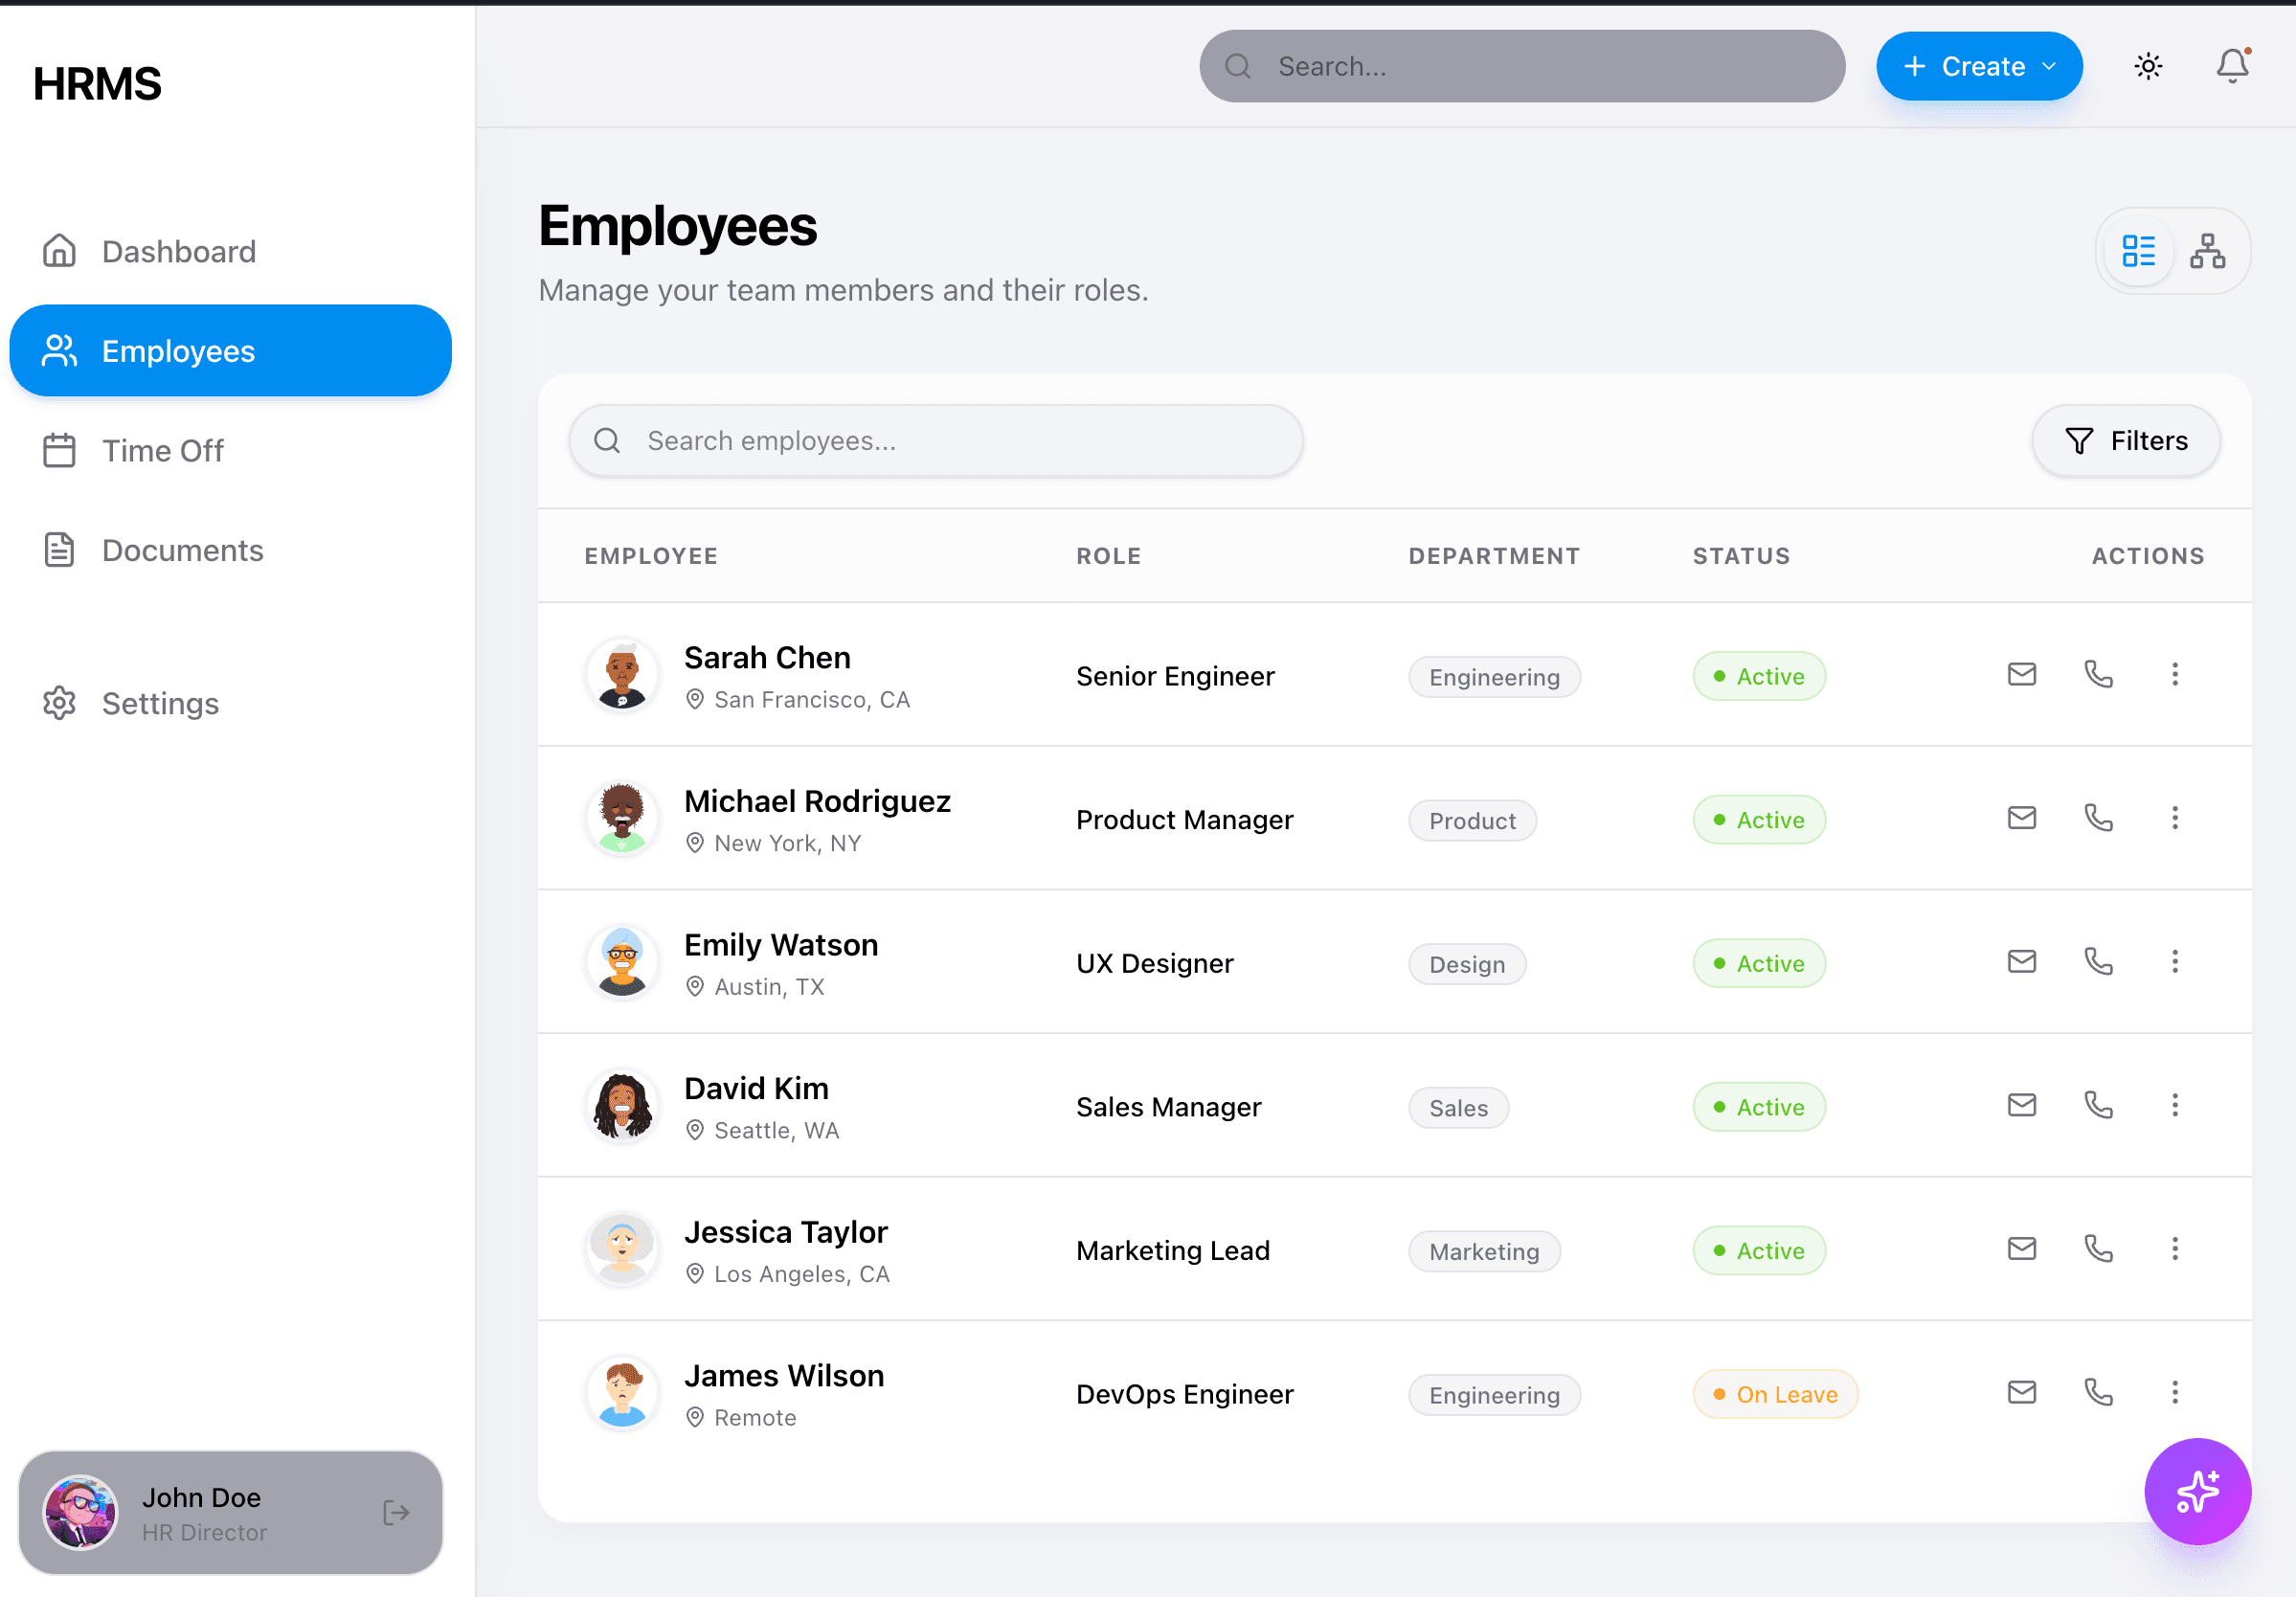The width and height of the screenshot is (2296, 1597).
Task: Call David Kim using the phone icon
Action: [2098, 1105]
